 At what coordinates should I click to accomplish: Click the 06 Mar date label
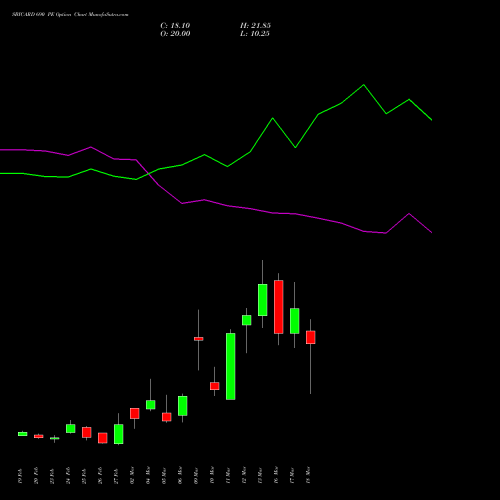pyautogui.click(x=180, y=475)
